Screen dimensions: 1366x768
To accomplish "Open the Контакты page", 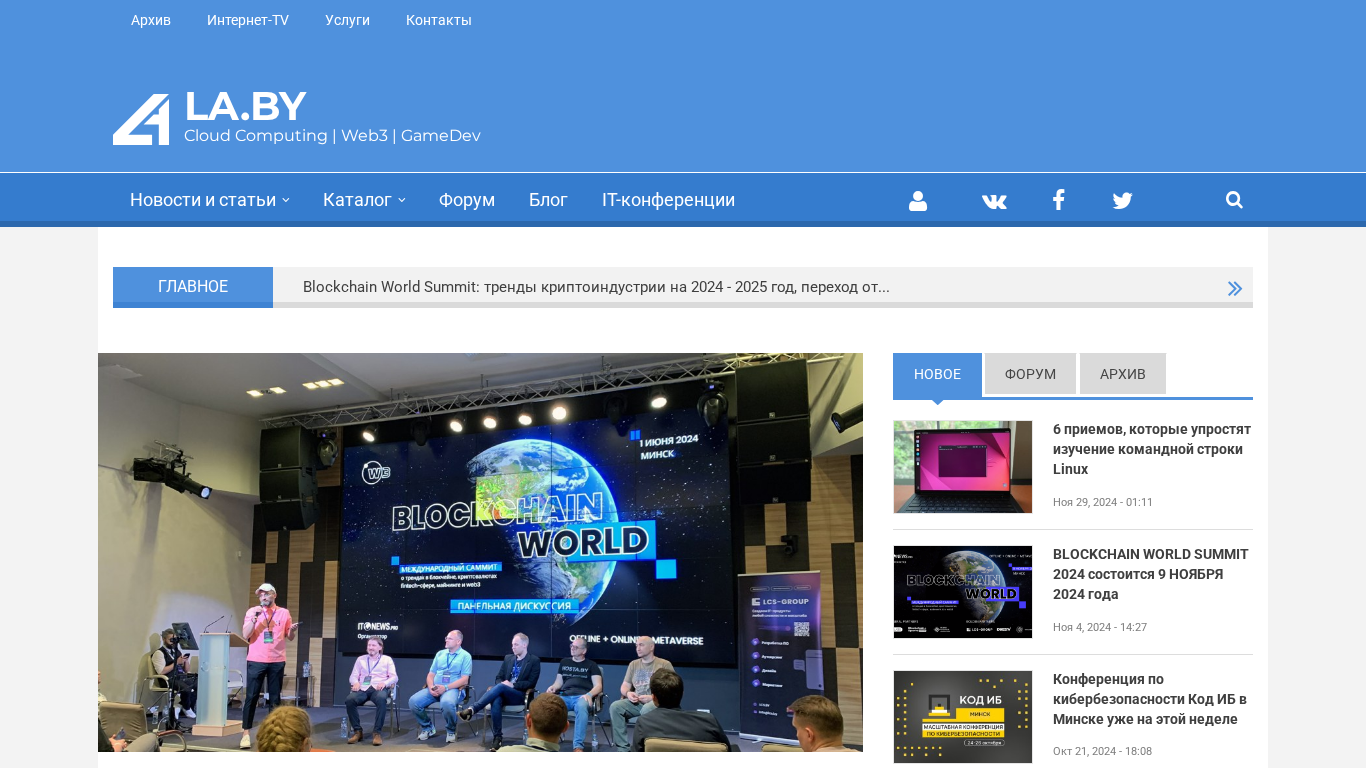I will (x=439, y=20).
